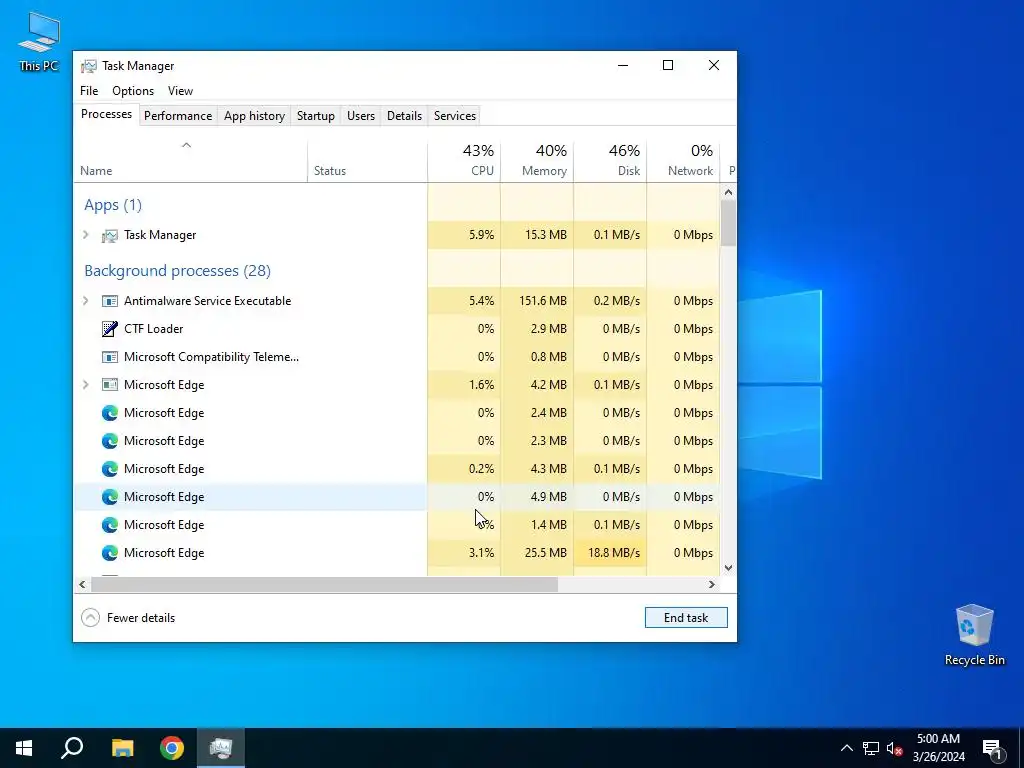Click the vertical scrollbar up arrow
The height and width of the screenshot is (768, 1024).
728,192
